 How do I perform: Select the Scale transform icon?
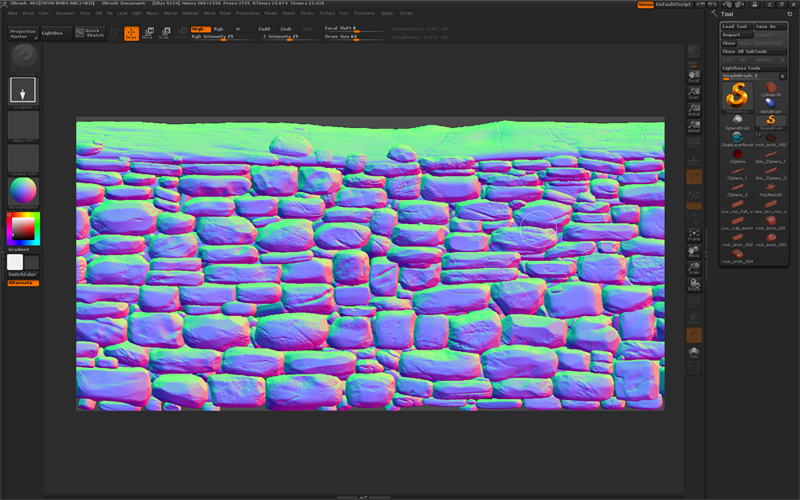(164, 33)
